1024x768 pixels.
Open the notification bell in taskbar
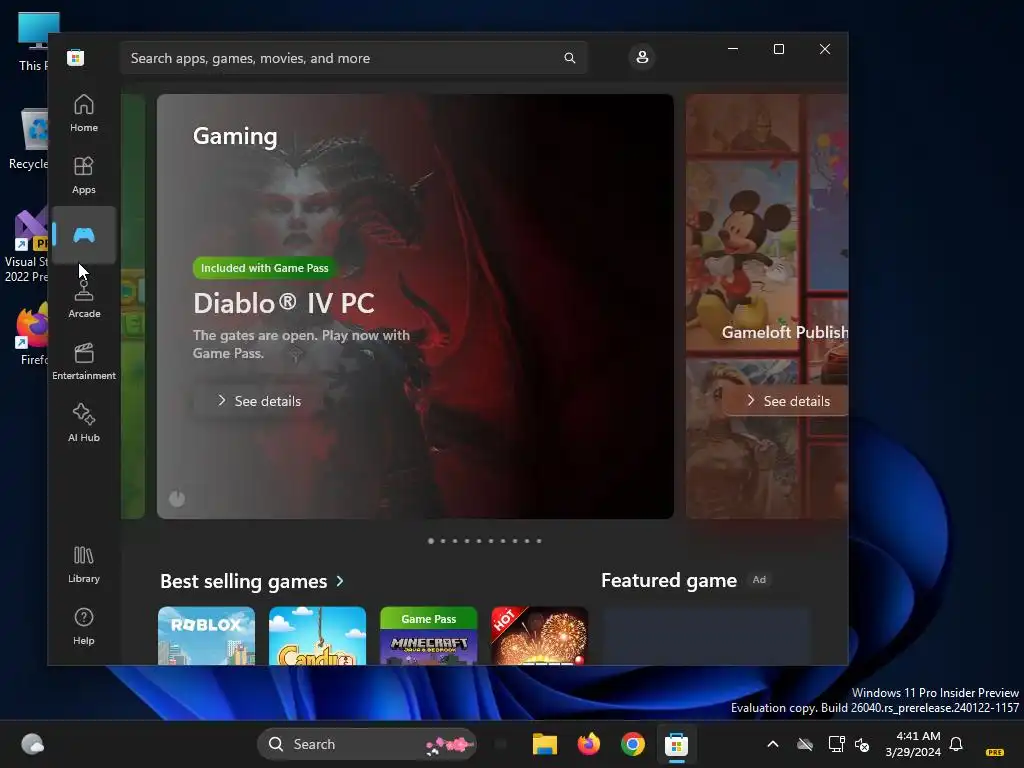coord(956,744)
